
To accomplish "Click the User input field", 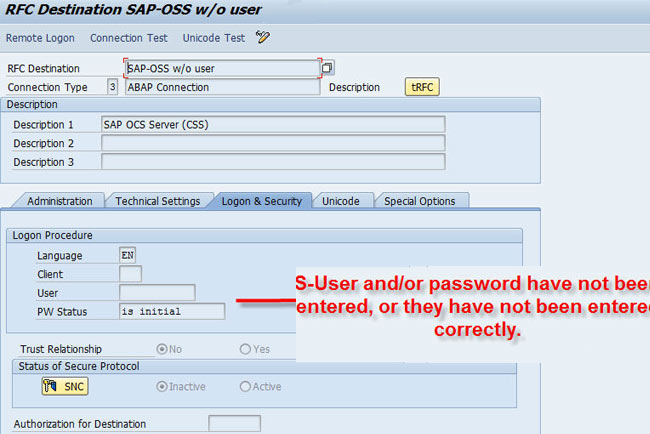I will tap(157, 293).
